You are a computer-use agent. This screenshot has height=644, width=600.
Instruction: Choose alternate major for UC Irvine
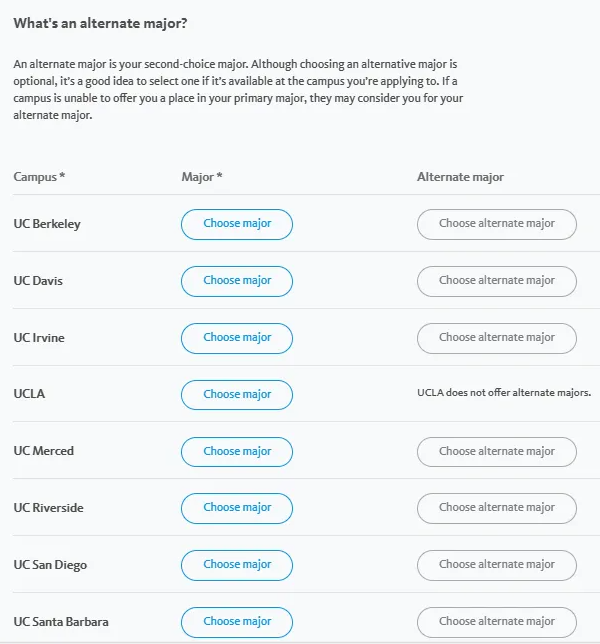coord(496,338)
